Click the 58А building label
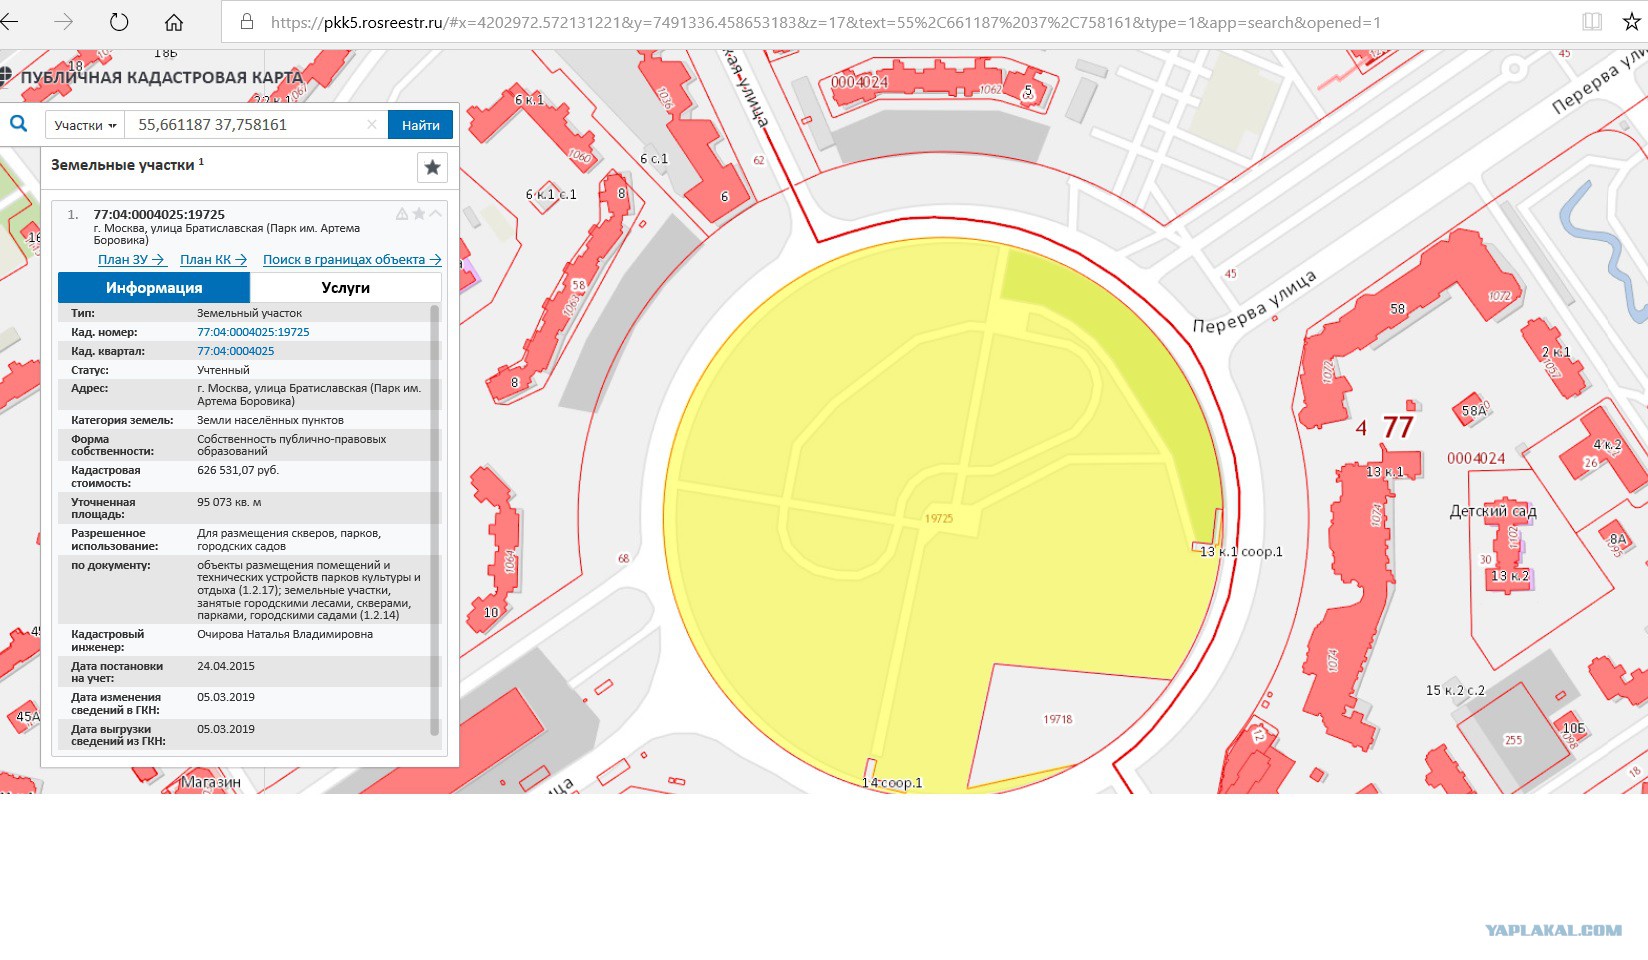Screen dimensions: 1648x960 [x=1474, y=410]
